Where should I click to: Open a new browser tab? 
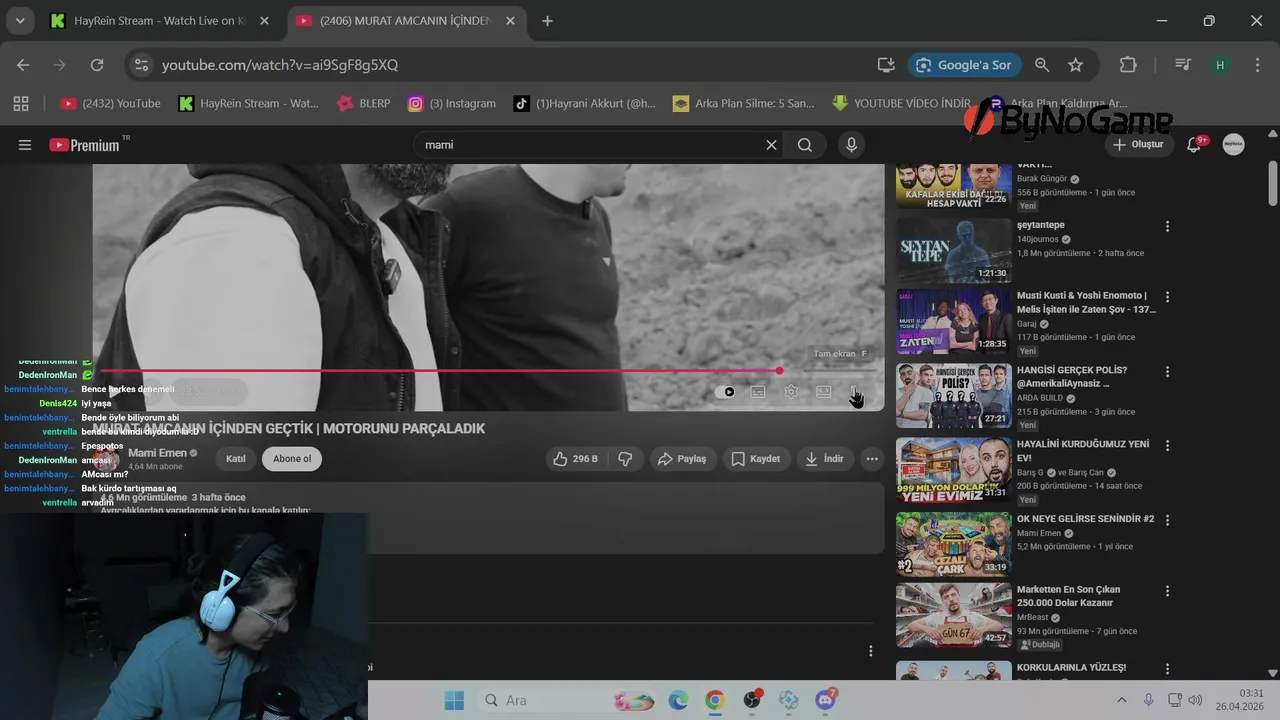547,21
